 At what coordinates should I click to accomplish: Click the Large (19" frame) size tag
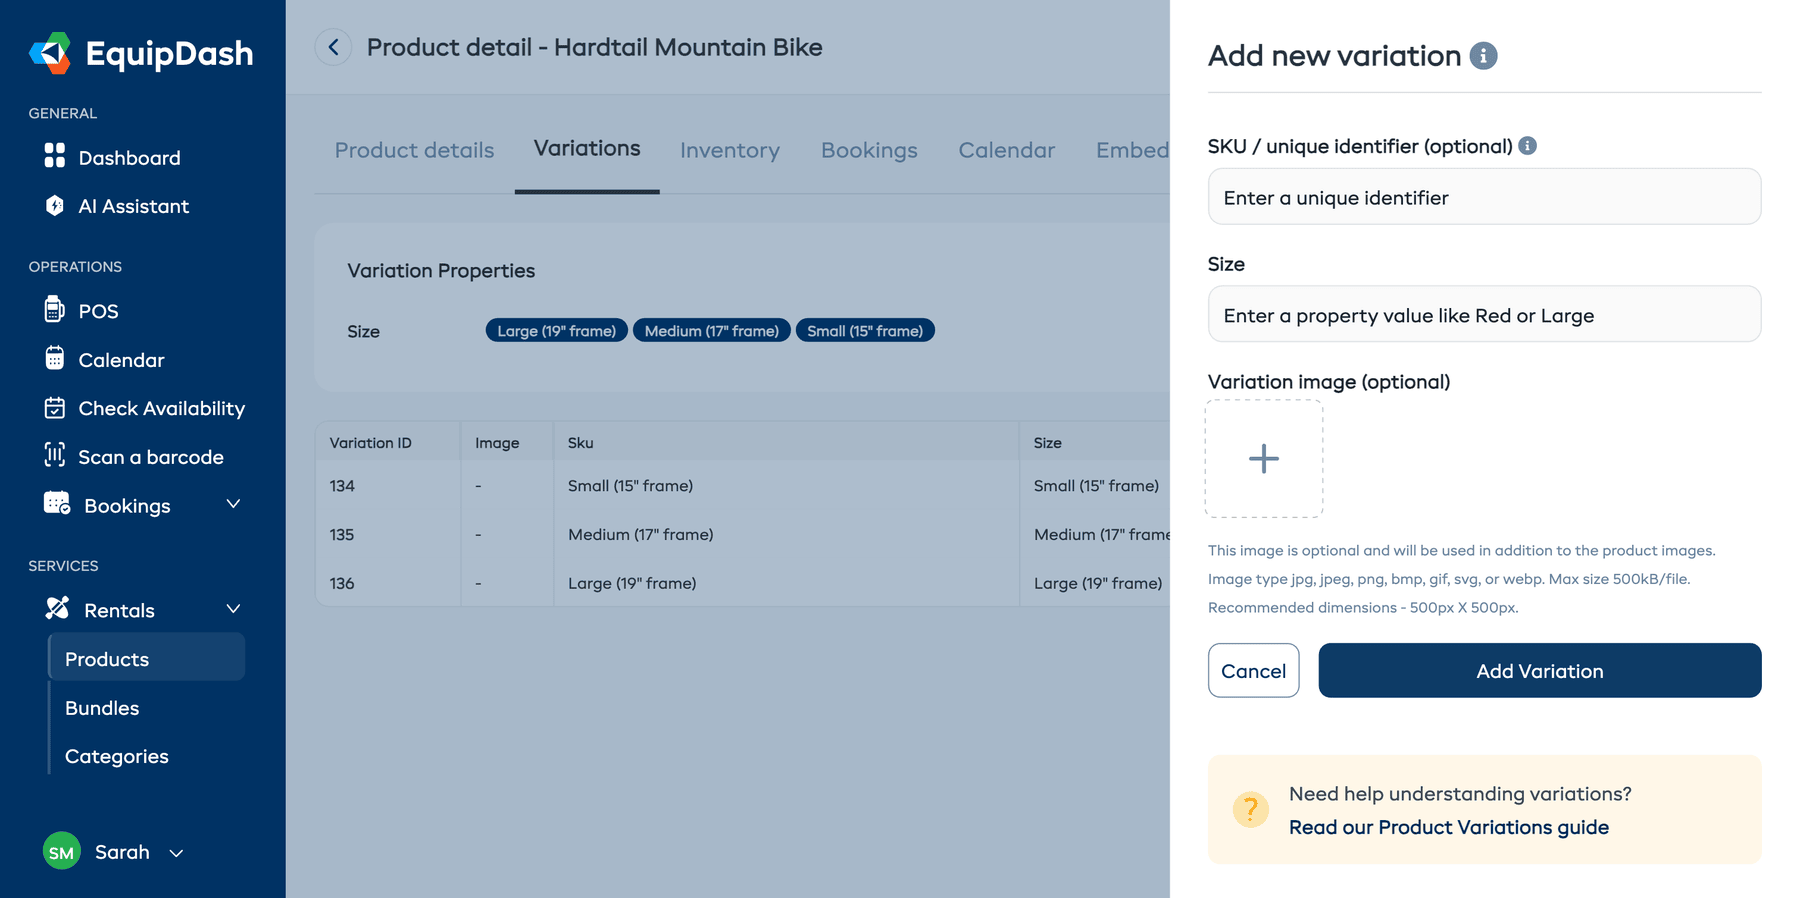click(556, 331)
